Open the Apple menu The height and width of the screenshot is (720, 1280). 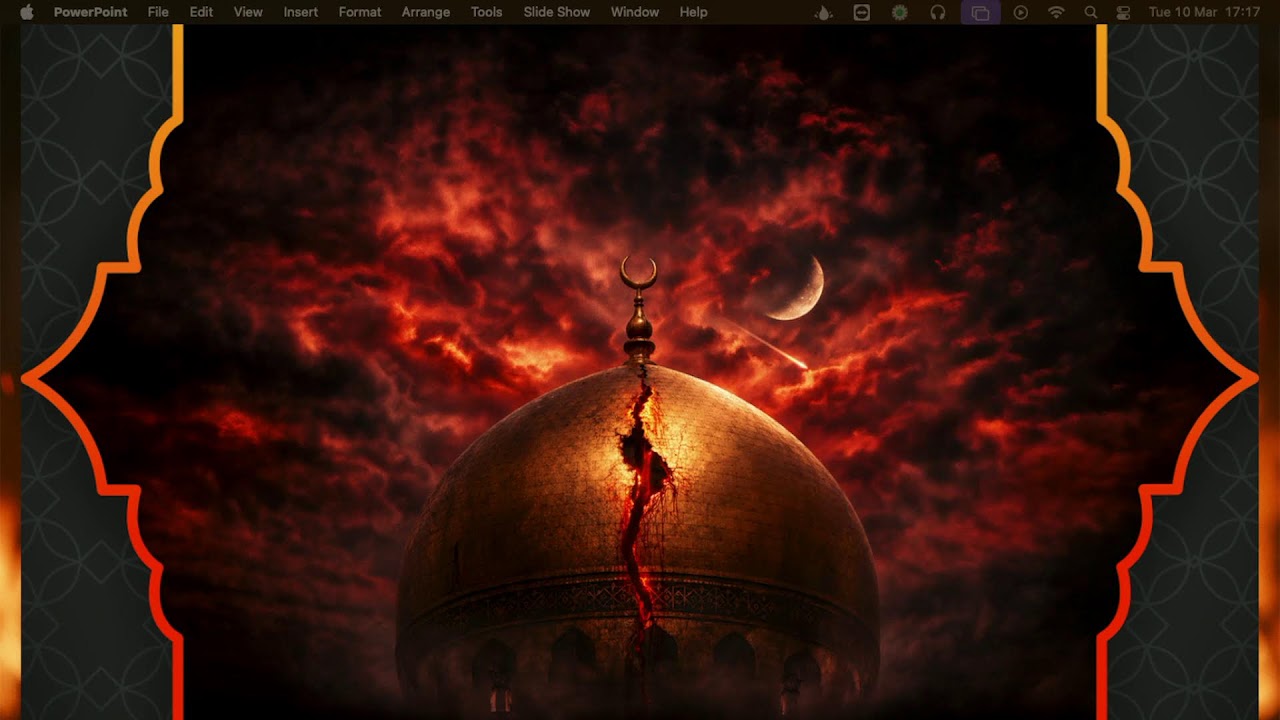coord(27,12)
